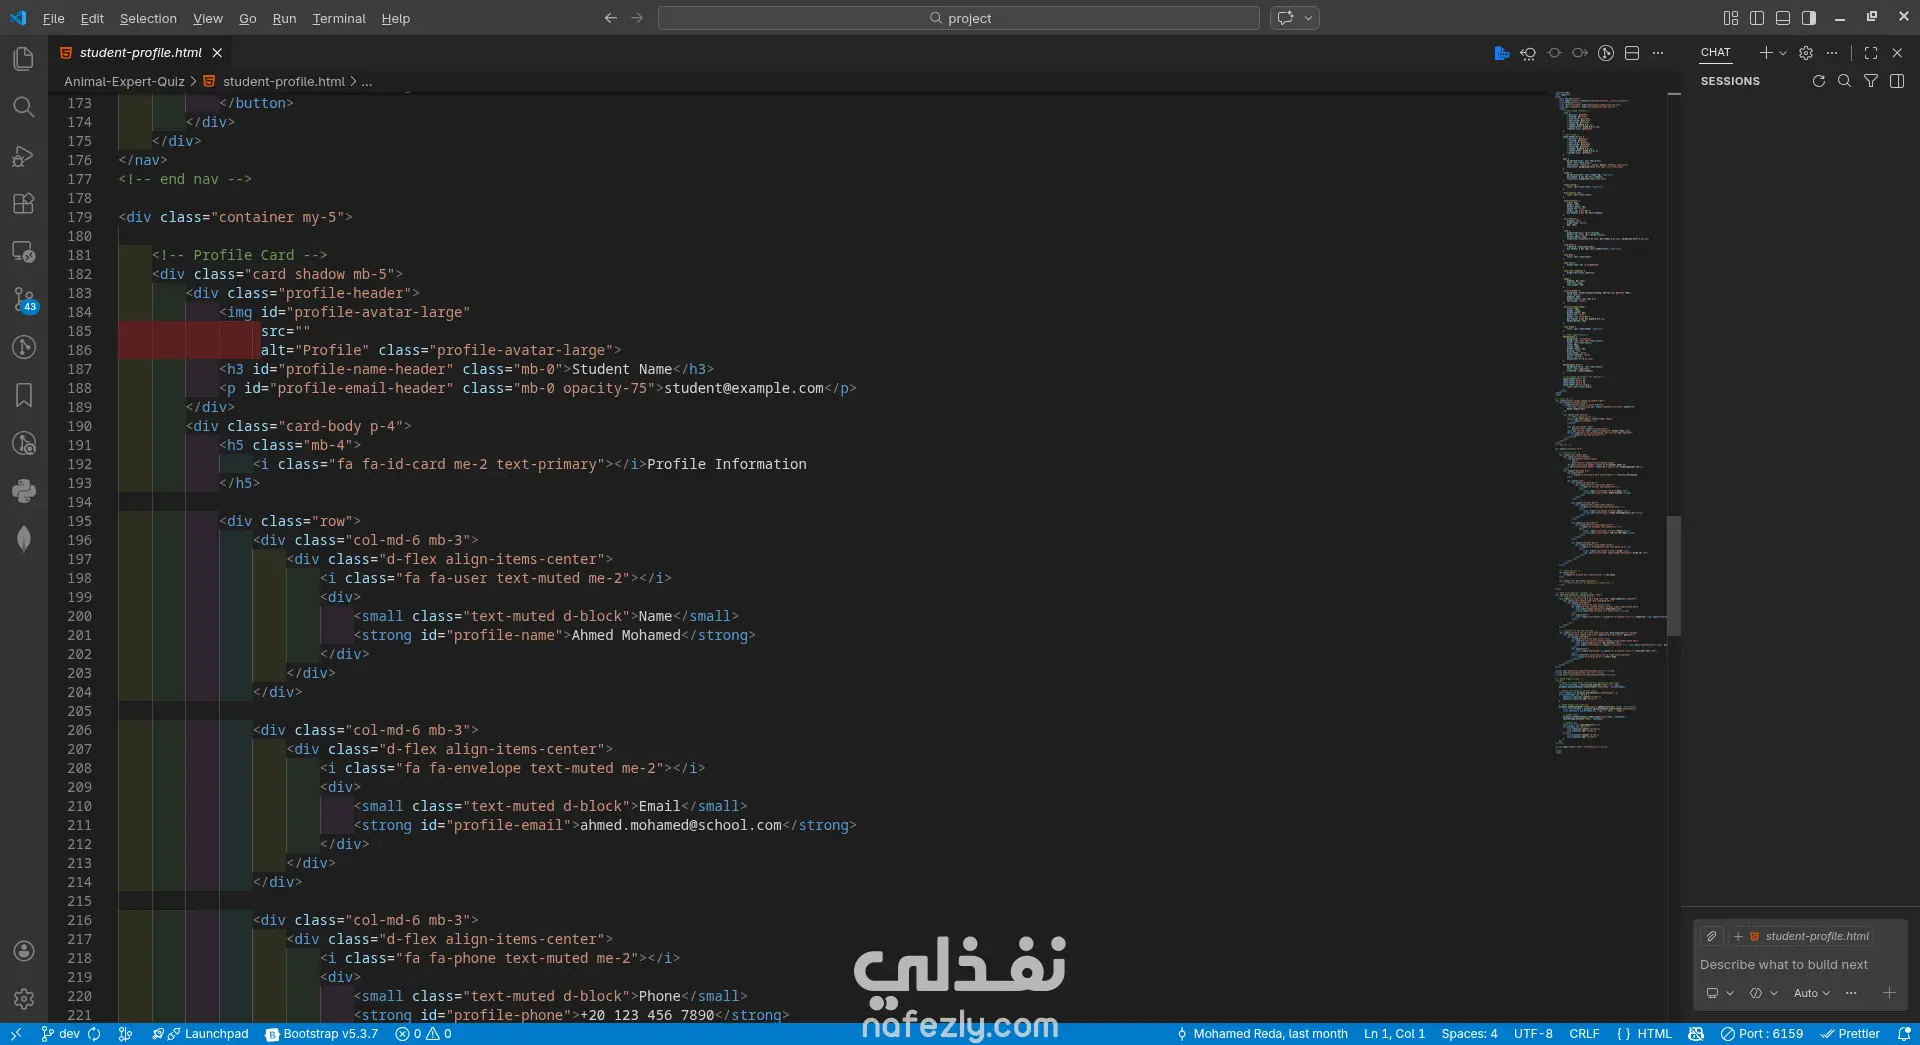Open the Auto model picker dropdown
This screenshot has width=1920, height=1045.
click(x=1811, y=993)
